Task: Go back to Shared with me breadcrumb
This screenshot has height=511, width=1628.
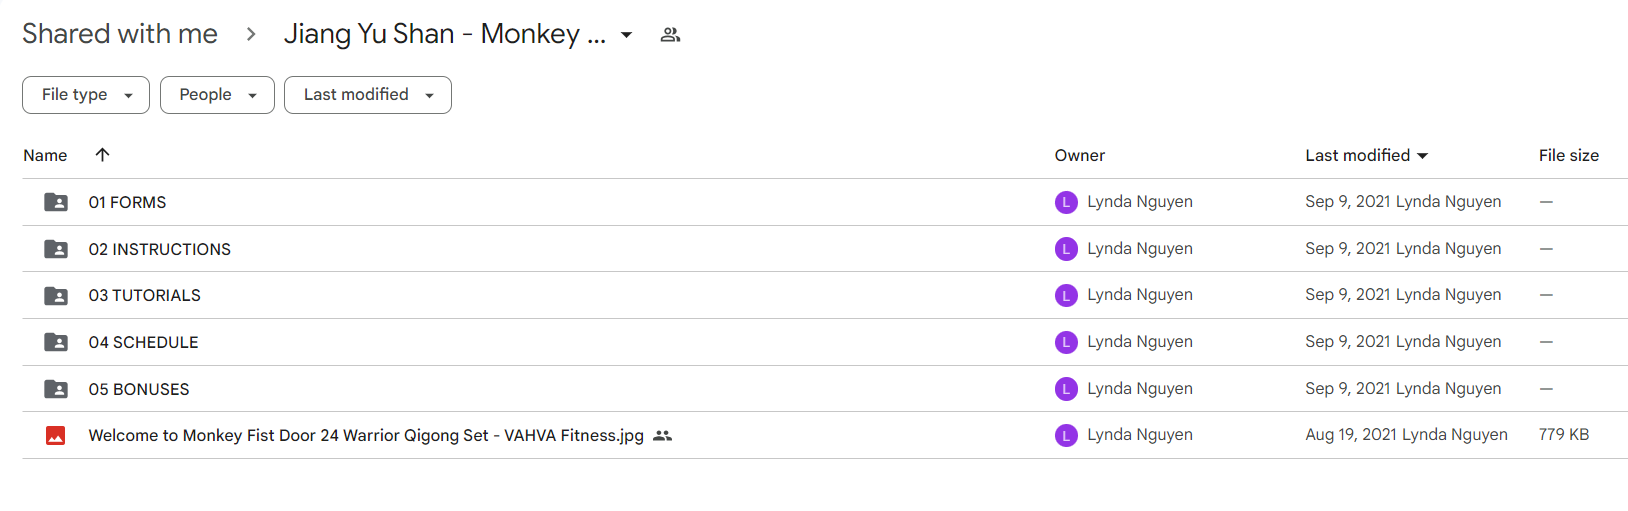Action: click(x=120, y=34)
